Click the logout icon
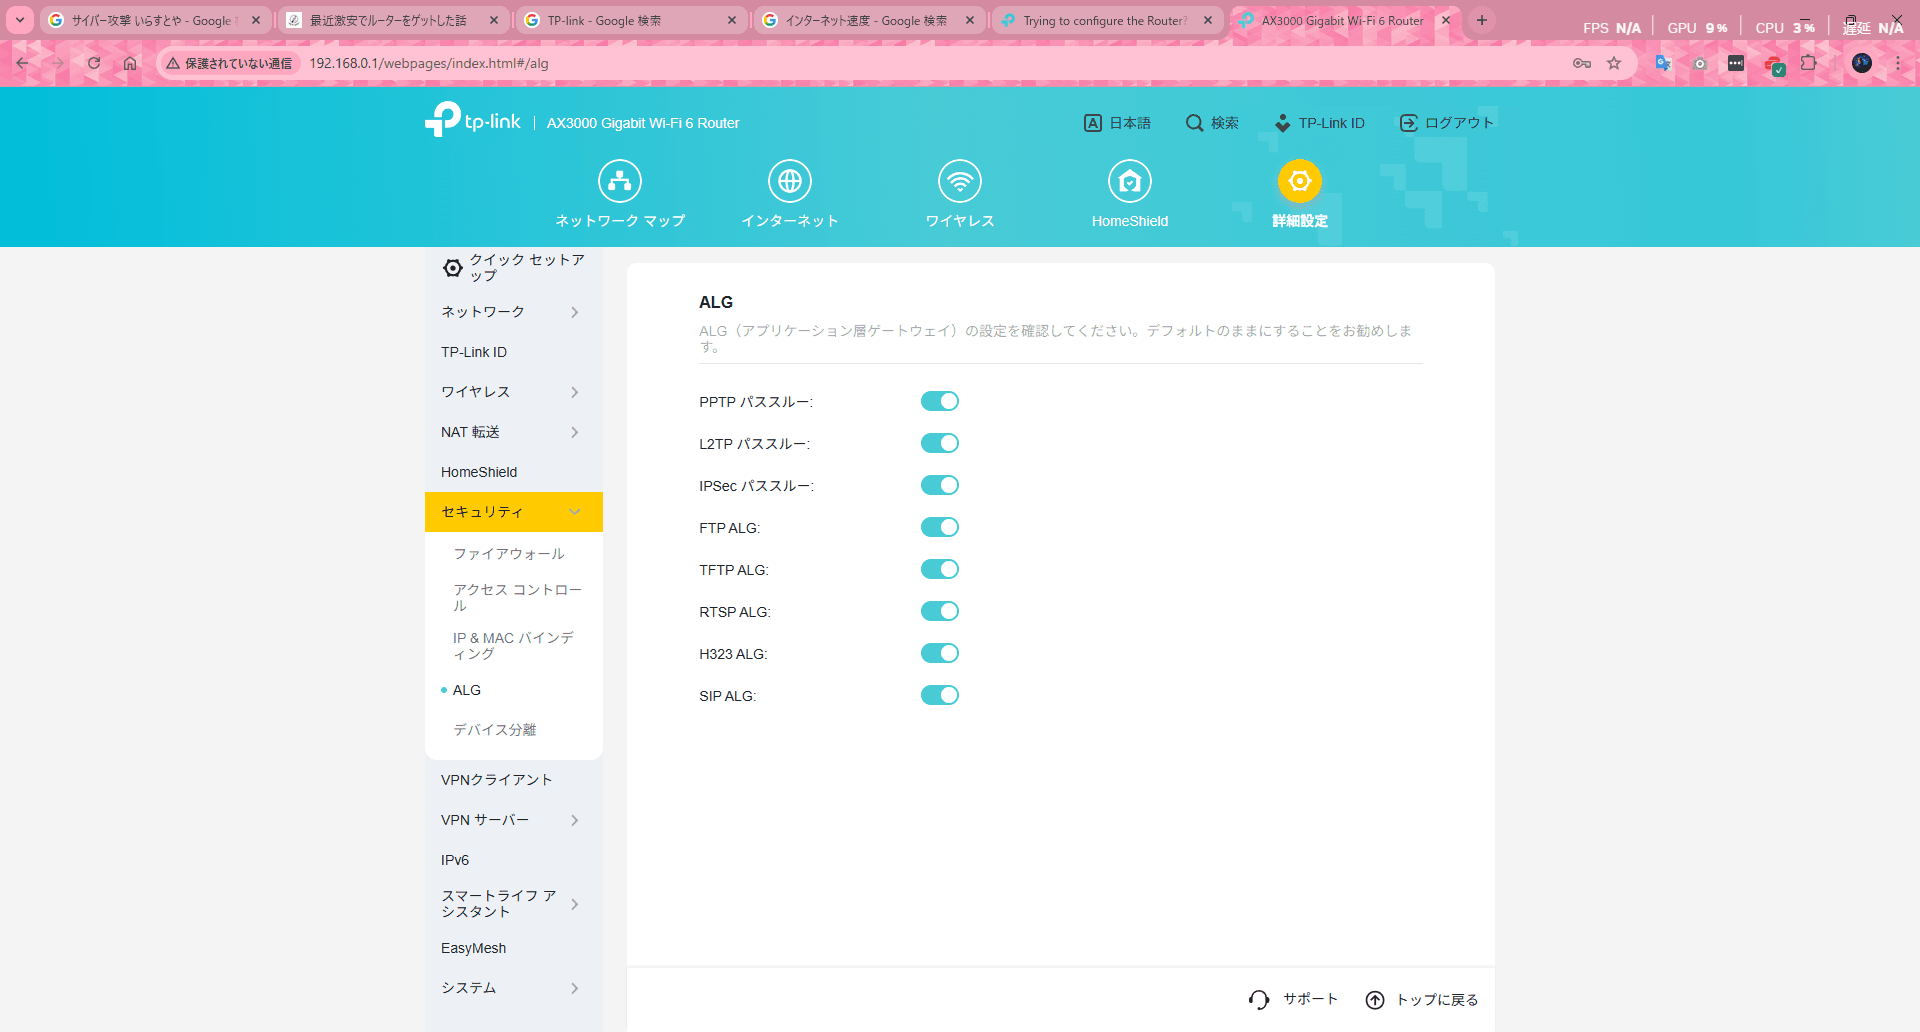 [1408, 123]
